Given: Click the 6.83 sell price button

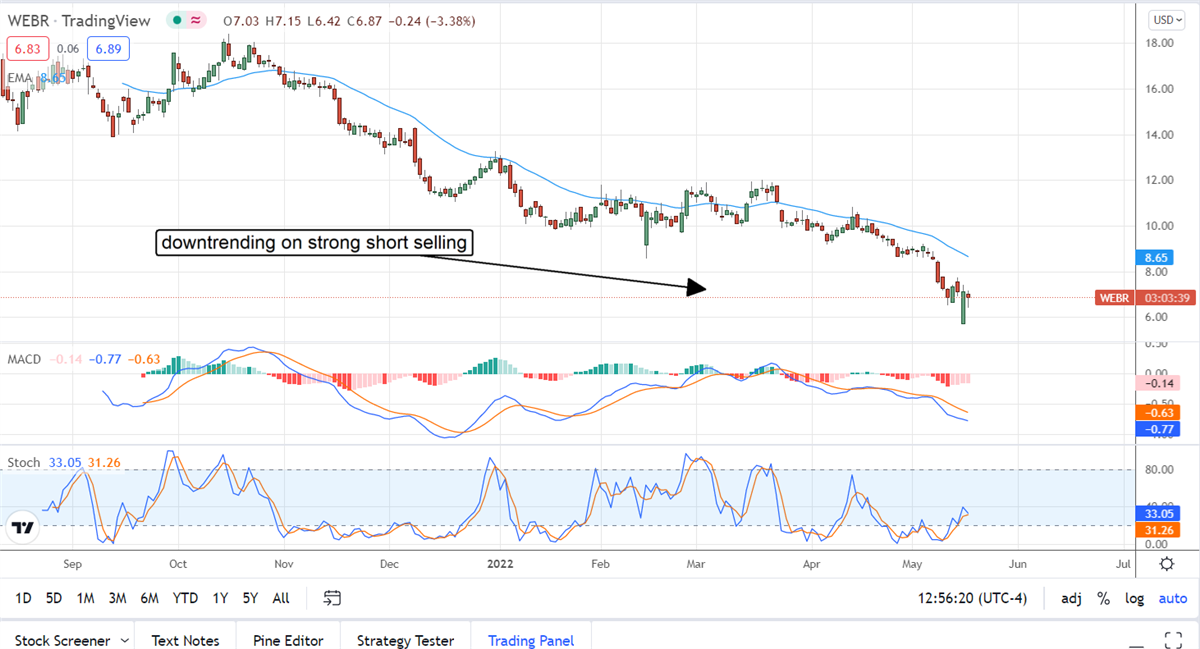Looking at the screenshot, I should (x=25, y=48).
